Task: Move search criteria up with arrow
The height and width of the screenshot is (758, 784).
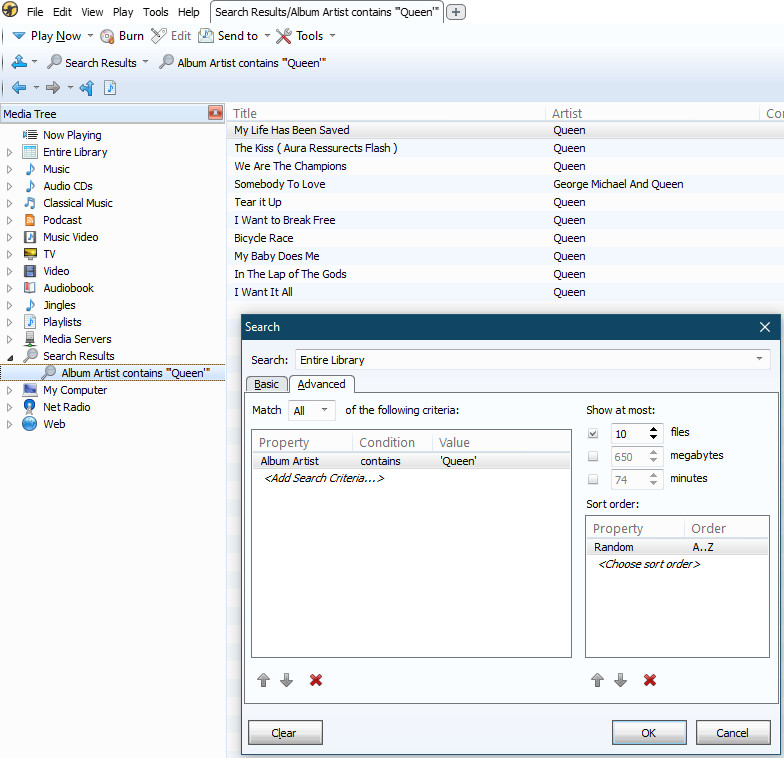Action: click(264, 680)
